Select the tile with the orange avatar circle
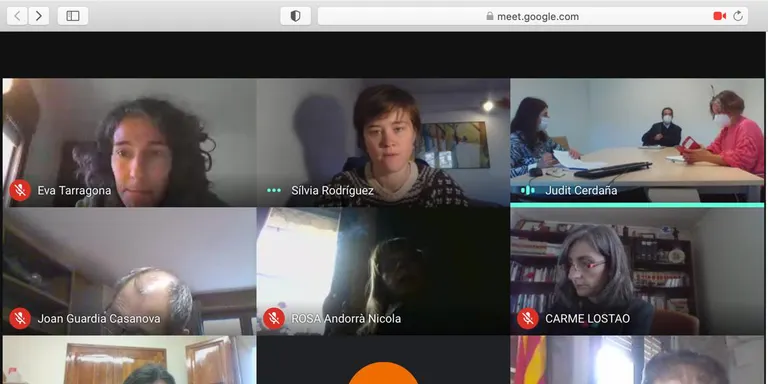 coord(383,360)
